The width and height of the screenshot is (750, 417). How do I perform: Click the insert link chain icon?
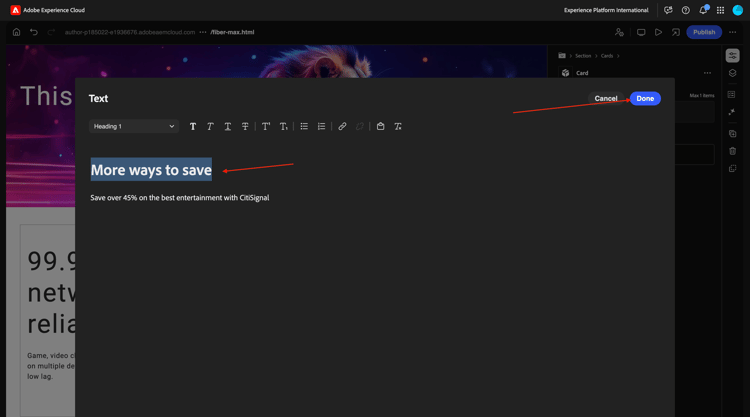(x=342, y=126)
